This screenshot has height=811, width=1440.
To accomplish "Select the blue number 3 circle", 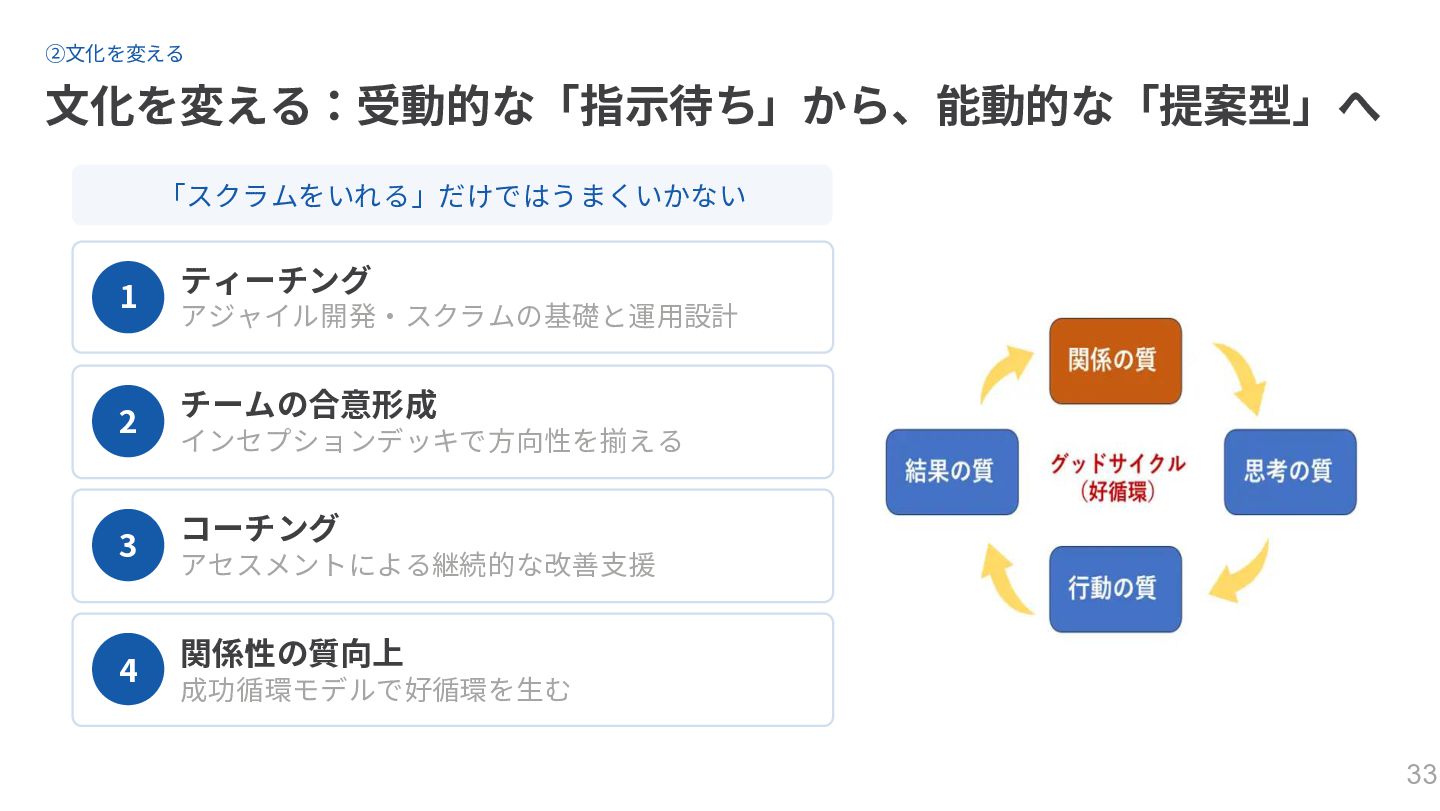I will coord(128,545).
